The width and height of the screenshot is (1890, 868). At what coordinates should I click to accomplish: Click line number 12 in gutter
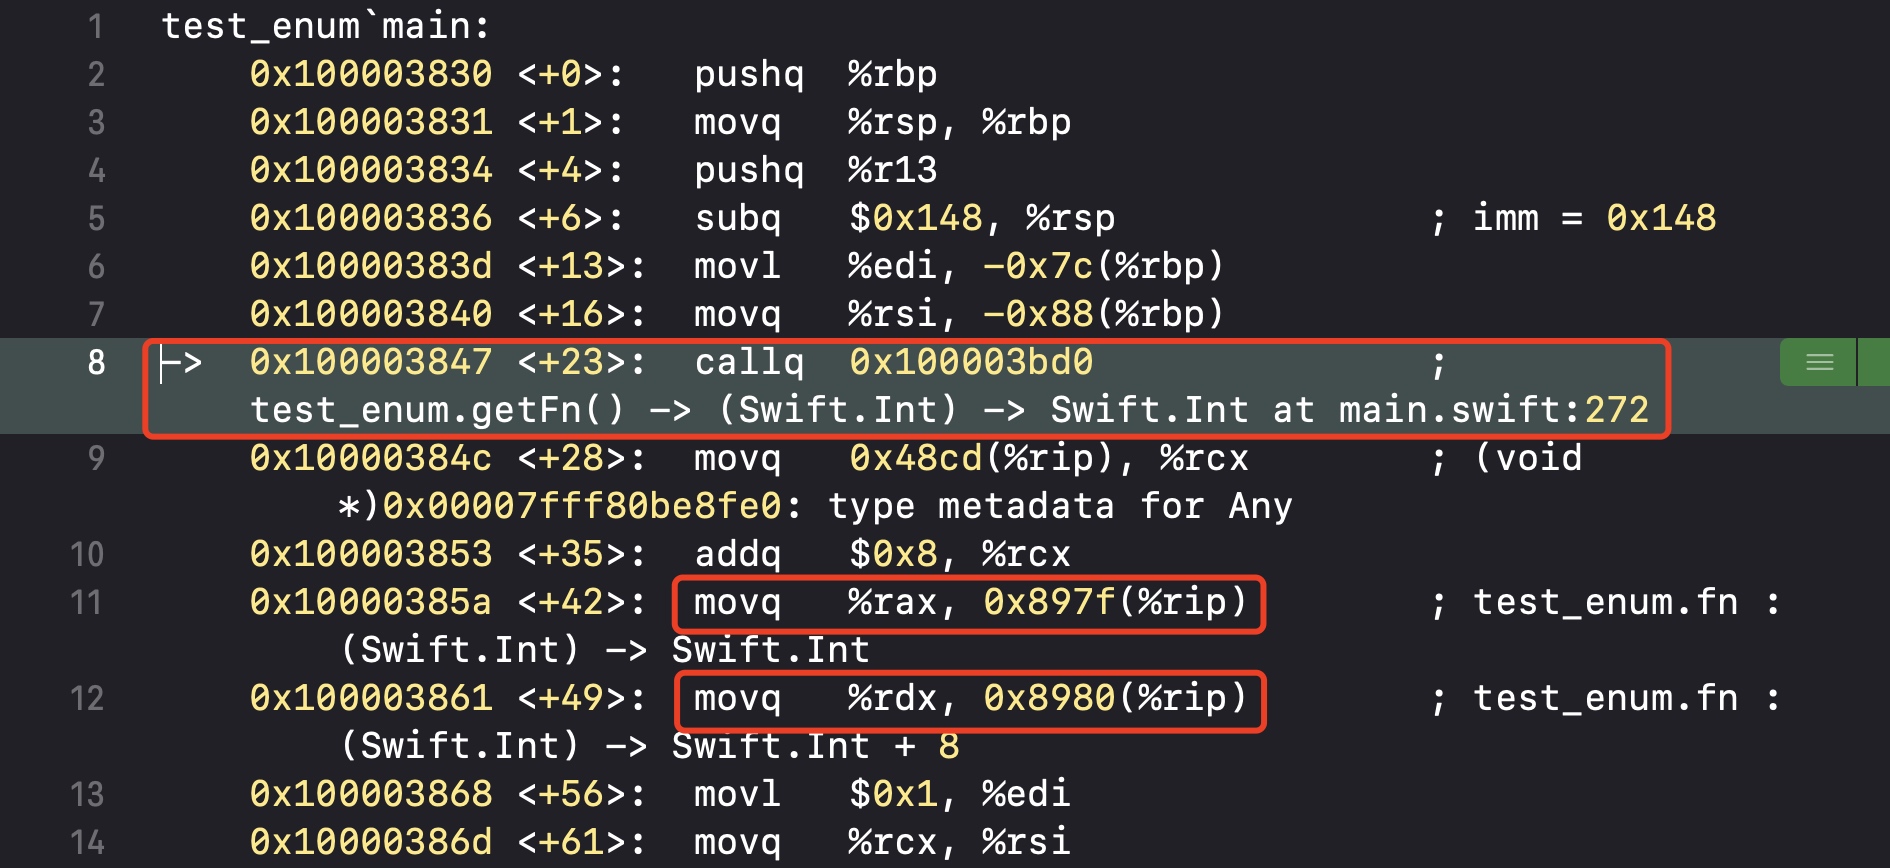[x=87, y=698]
